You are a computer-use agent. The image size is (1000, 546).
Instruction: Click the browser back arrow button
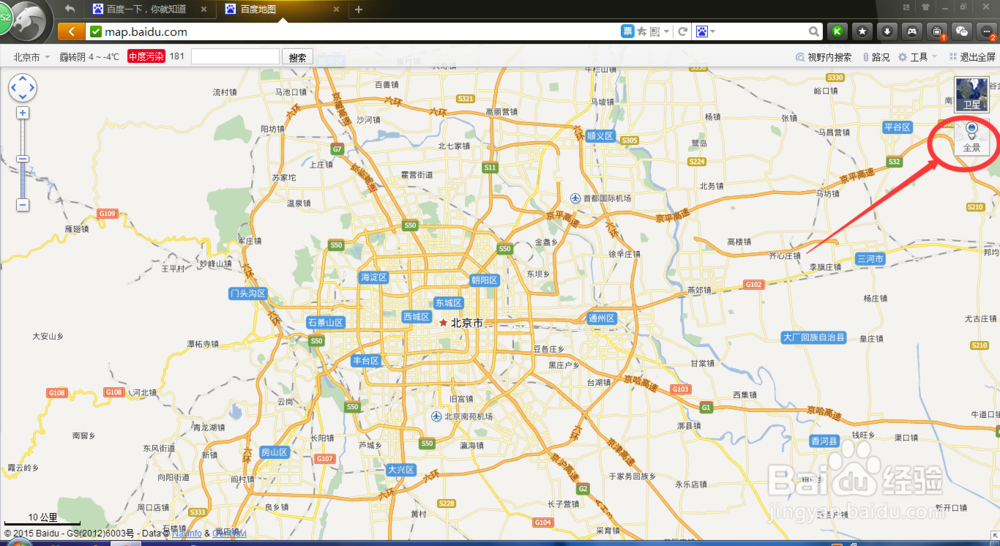tap(71, 31)
